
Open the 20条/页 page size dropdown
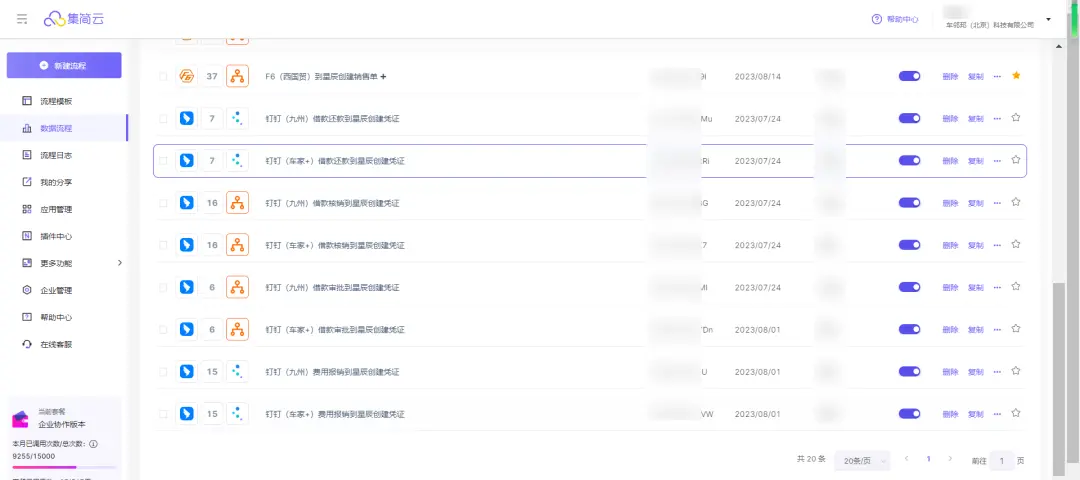[862, 460]
